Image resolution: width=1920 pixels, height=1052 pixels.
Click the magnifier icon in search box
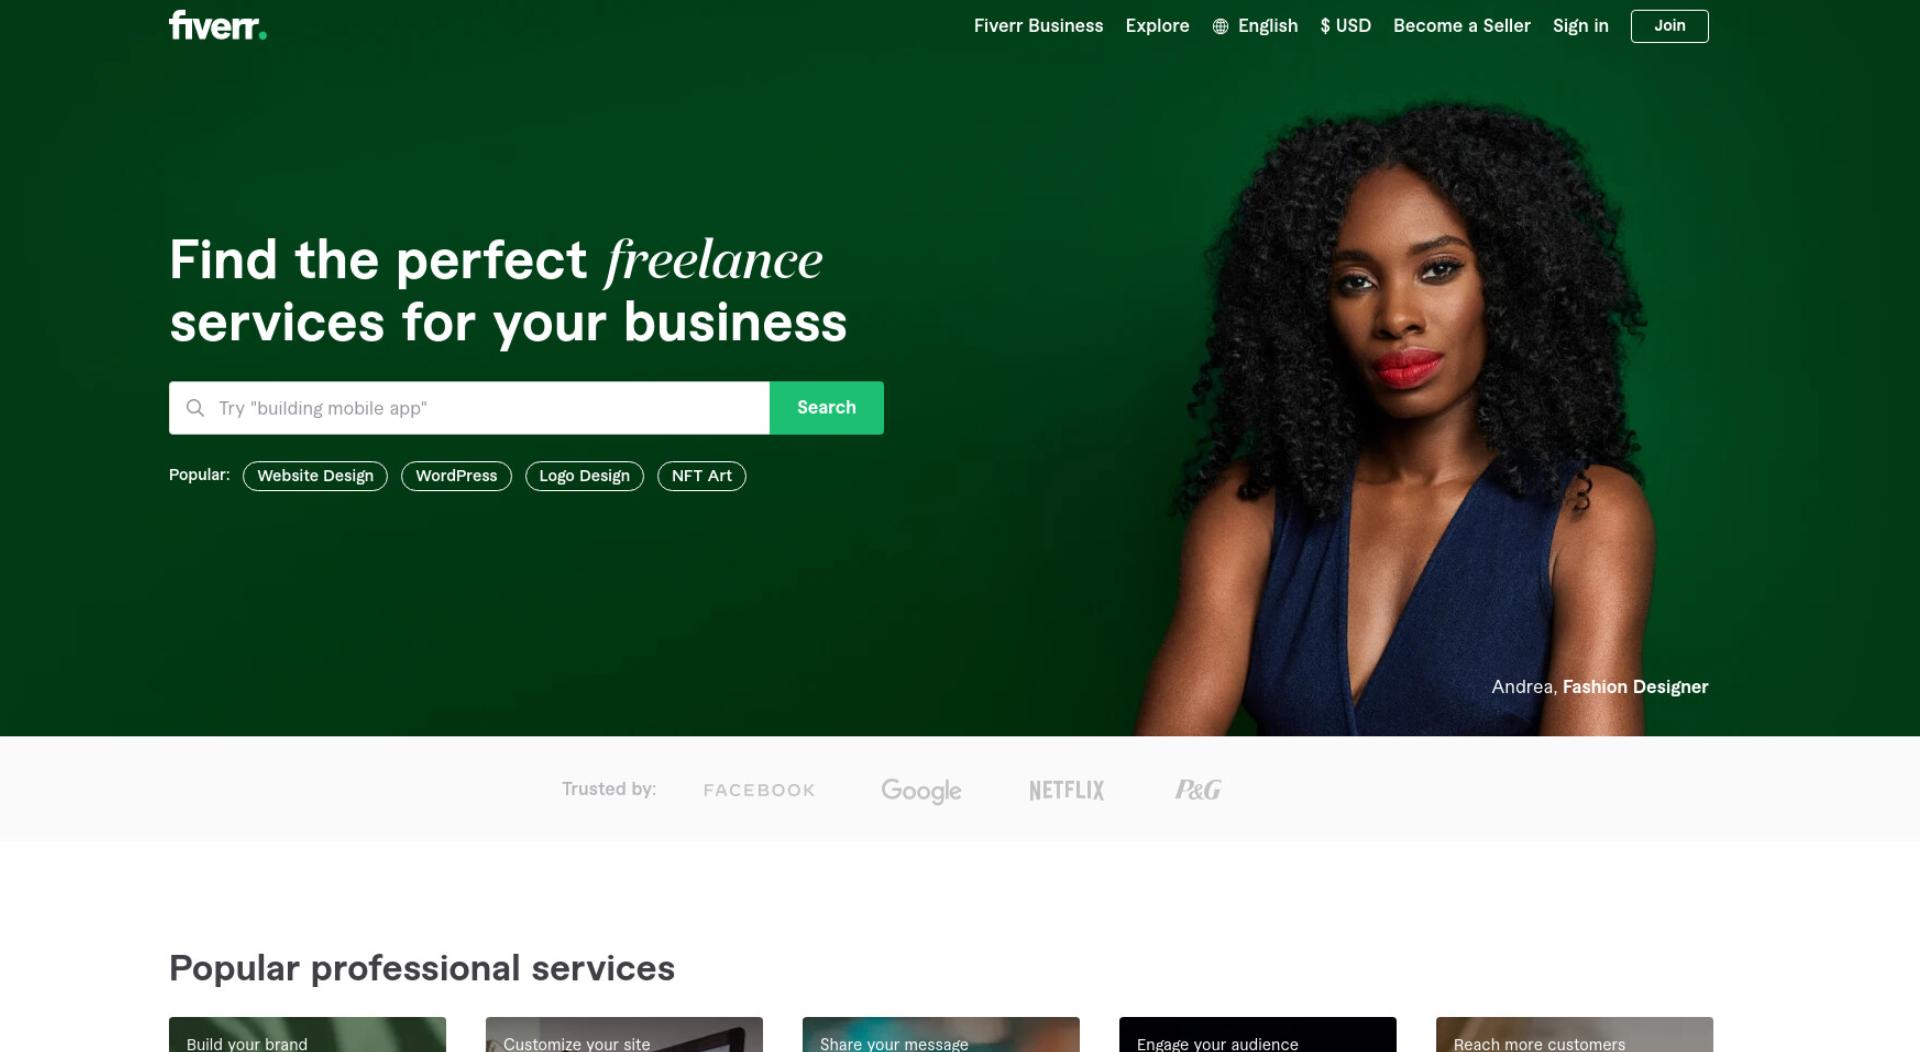click(195, 408)
